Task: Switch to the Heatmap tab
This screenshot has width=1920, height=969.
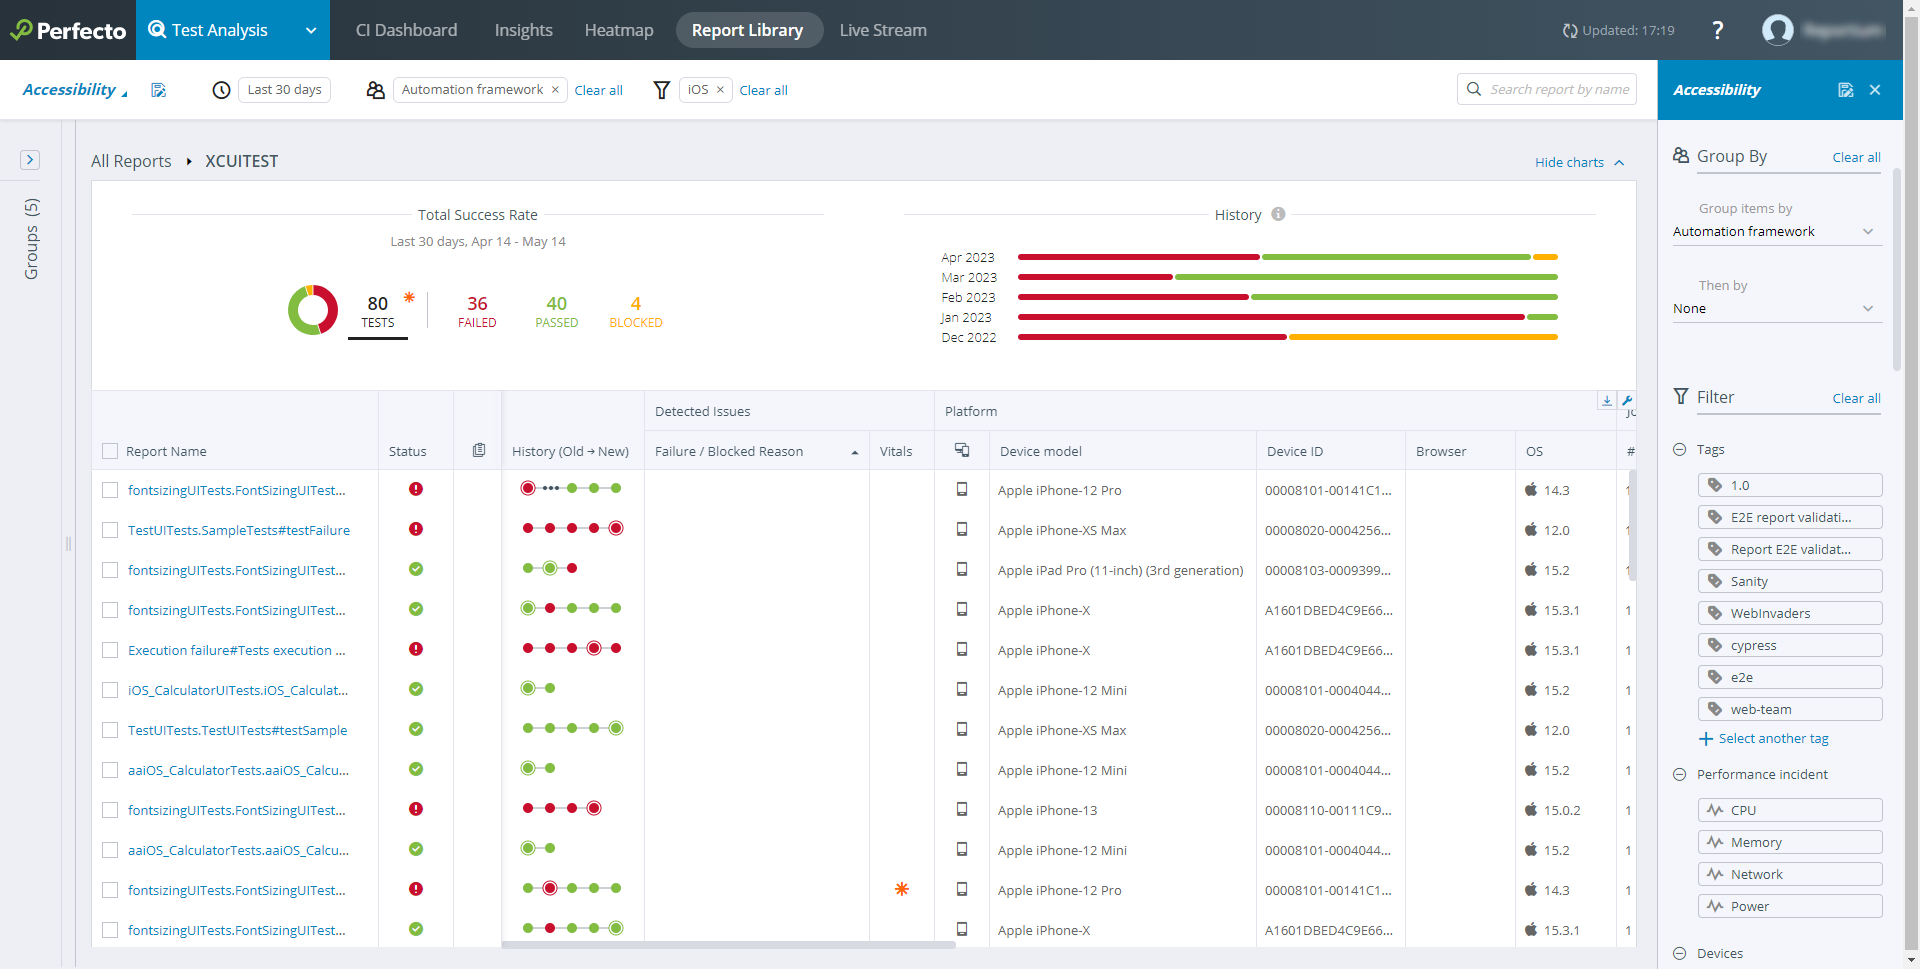Action: tap(618, 30)
